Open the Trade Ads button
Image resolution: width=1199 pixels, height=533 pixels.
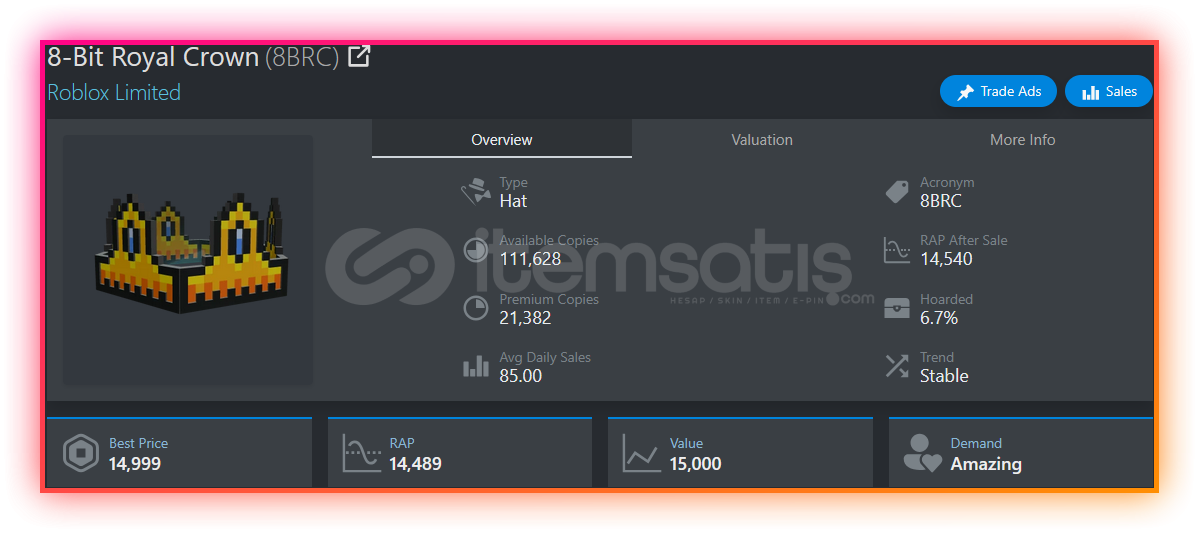click(998, 91)
